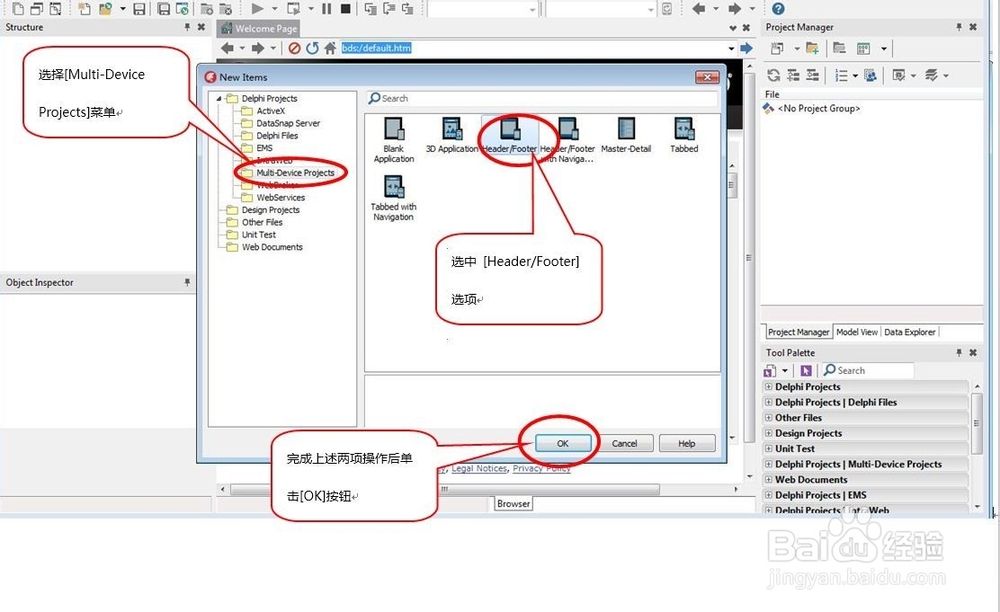
Task: Click OK in New Items dialog
Action: click(562, 443)
